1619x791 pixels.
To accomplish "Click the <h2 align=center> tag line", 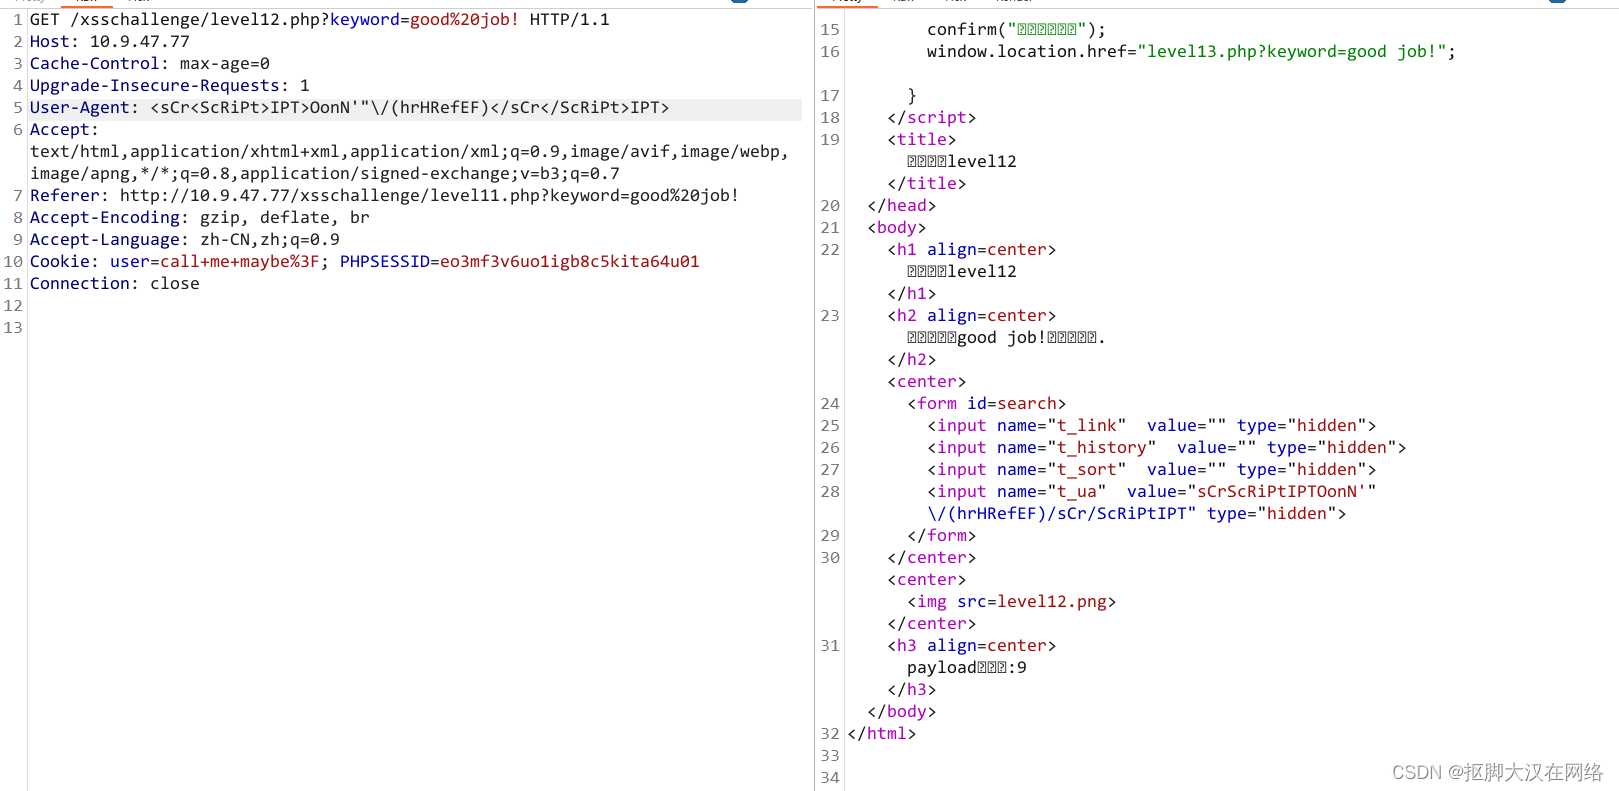I will pos(971,316).
